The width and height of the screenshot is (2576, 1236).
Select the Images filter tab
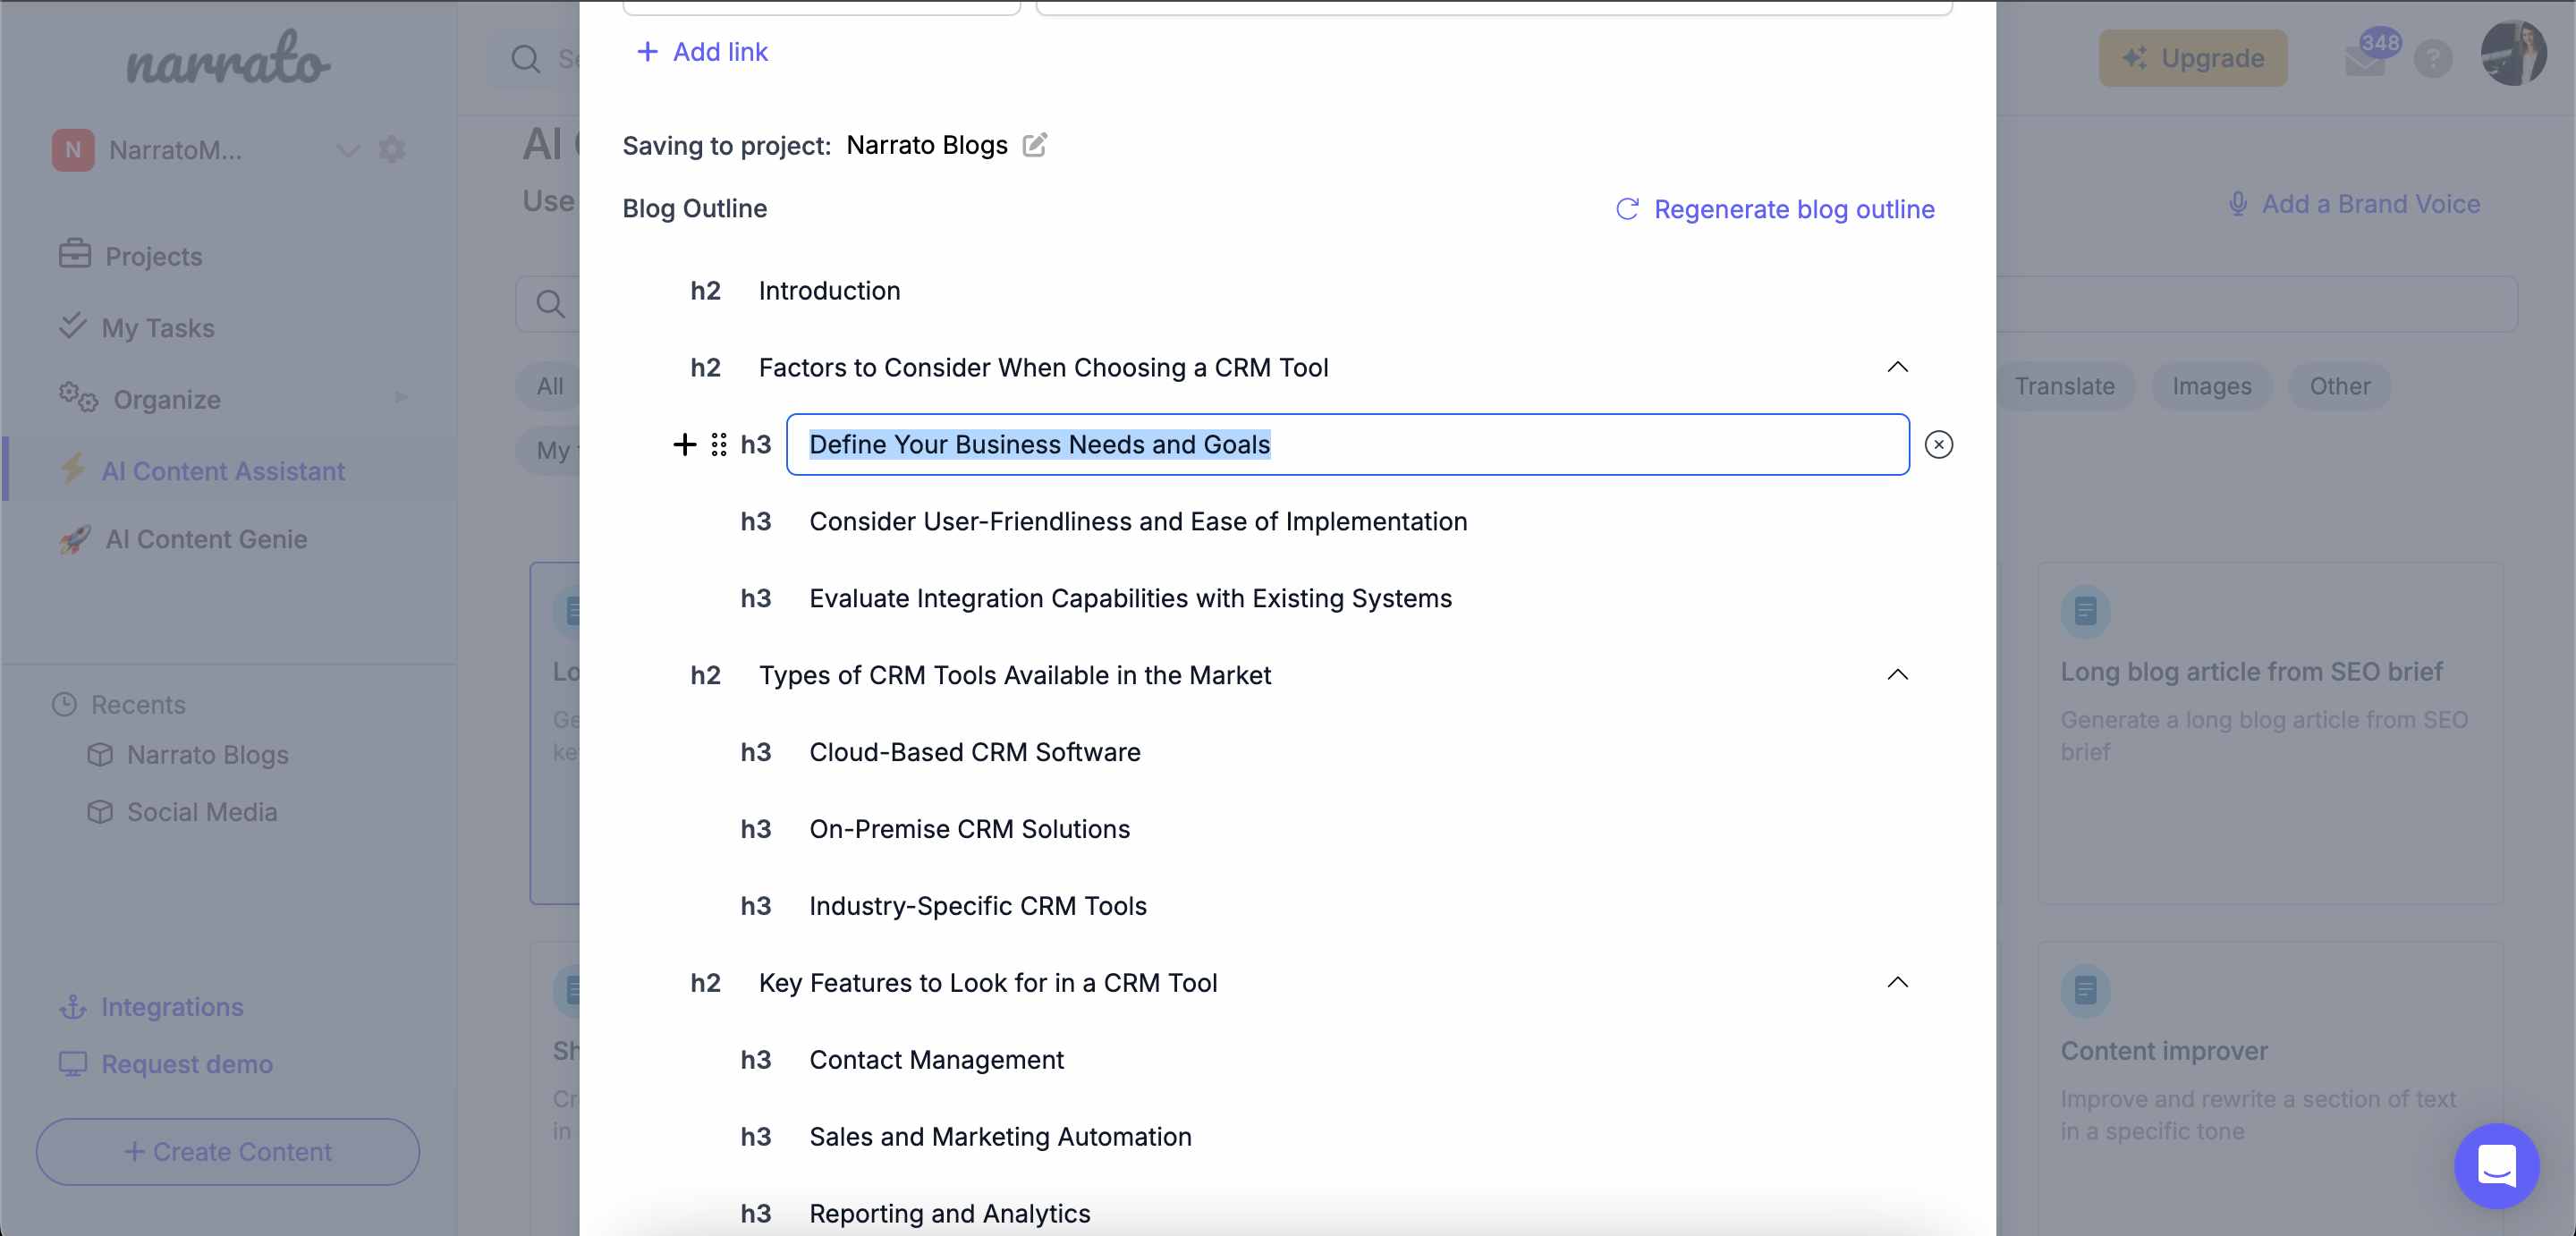pyautogui.click(x=2211, y=386)
